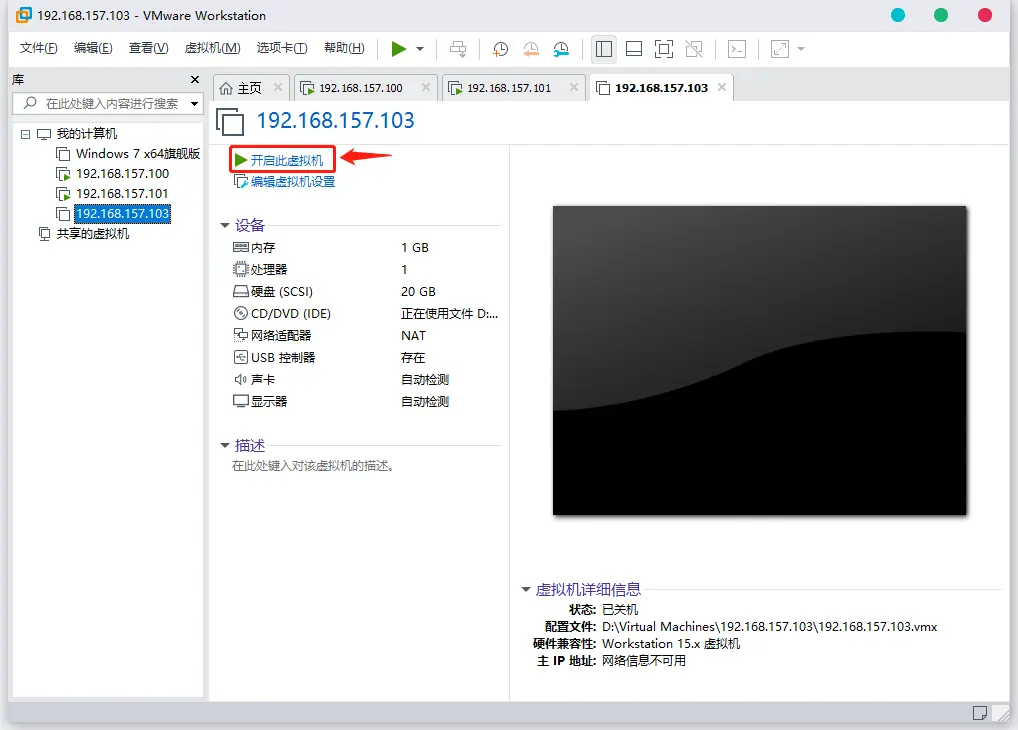Image resolution: width=1018 pixels, height=730 pixels.
Task: Switch to the 192.168.157.100 tab
Action: 360,88
